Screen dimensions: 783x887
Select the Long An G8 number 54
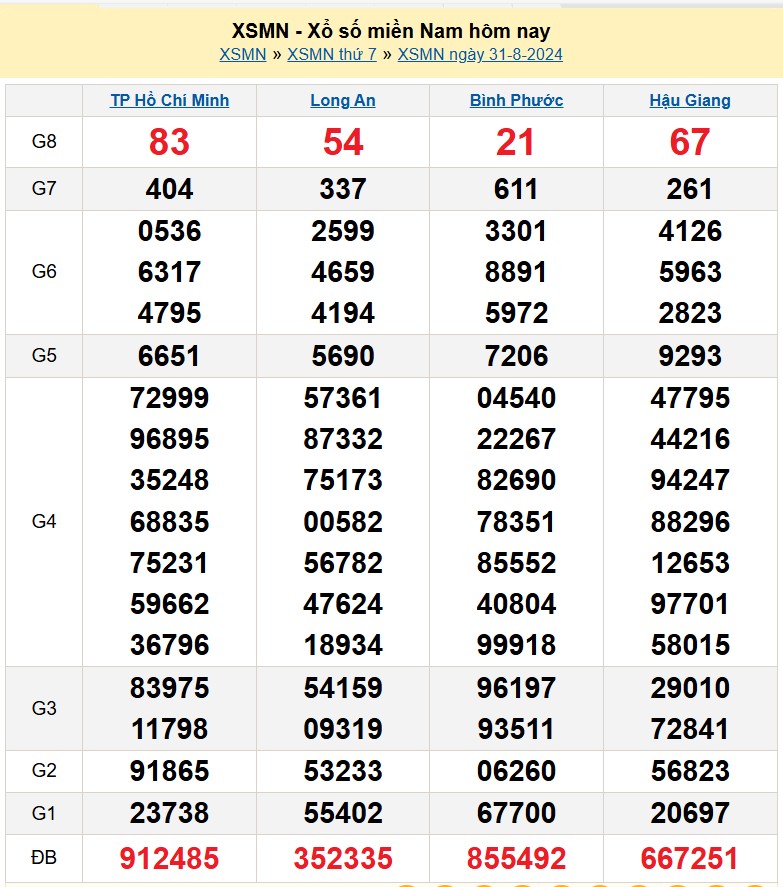click(x=343, y=142)
